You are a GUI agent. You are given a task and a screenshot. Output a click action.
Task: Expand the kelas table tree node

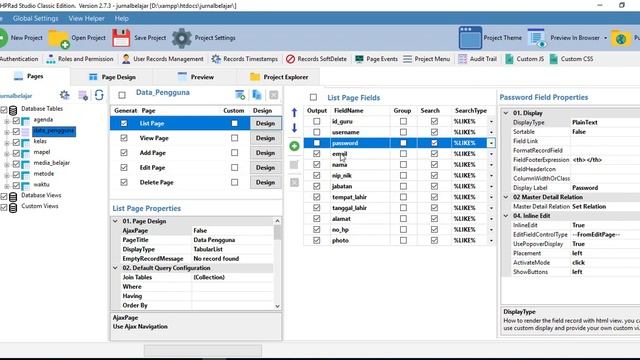coord(7,143)
